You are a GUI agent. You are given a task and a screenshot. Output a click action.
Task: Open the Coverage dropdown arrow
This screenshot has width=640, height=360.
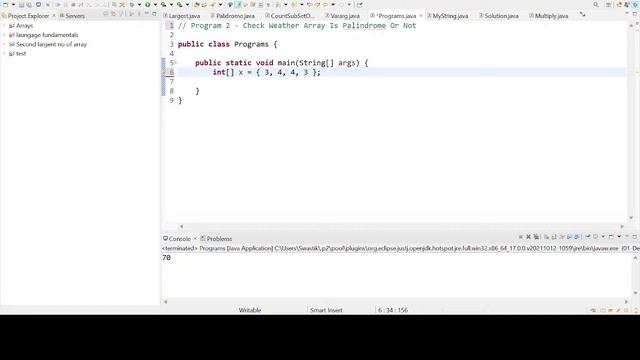[171, 4]
